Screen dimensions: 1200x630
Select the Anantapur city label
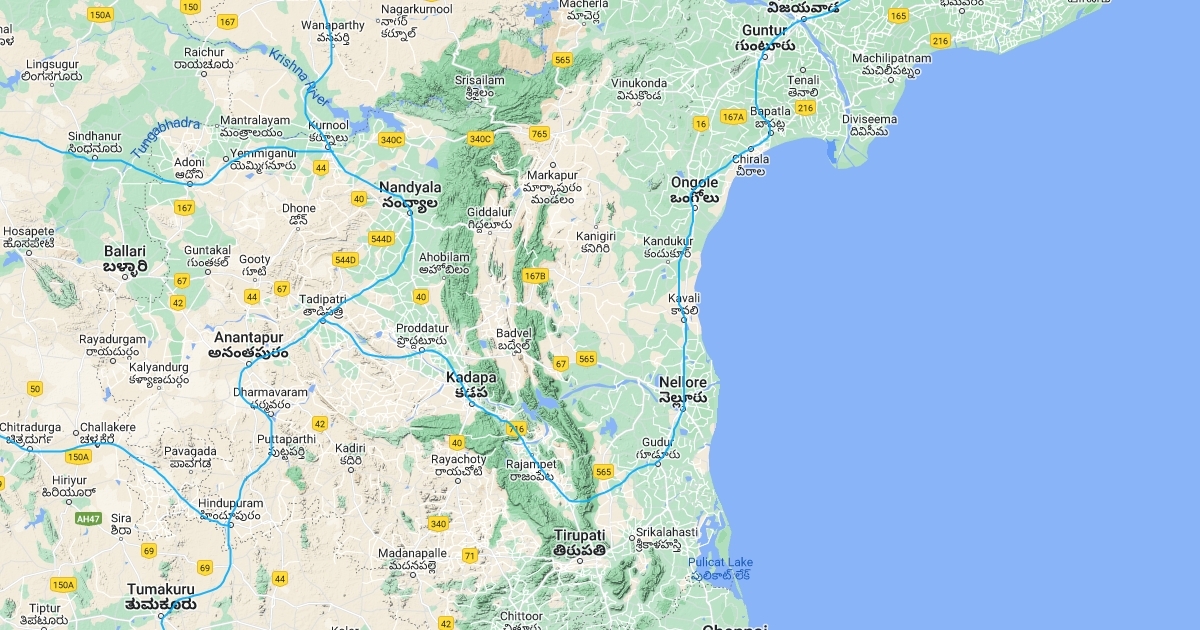(x=249, y=345)
